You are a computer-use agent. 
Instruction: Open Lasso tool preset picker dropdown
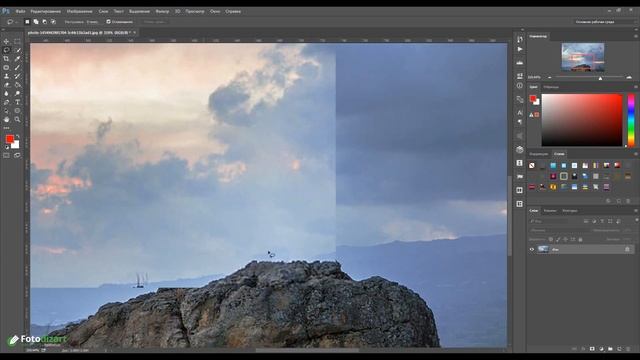point(12,22)
